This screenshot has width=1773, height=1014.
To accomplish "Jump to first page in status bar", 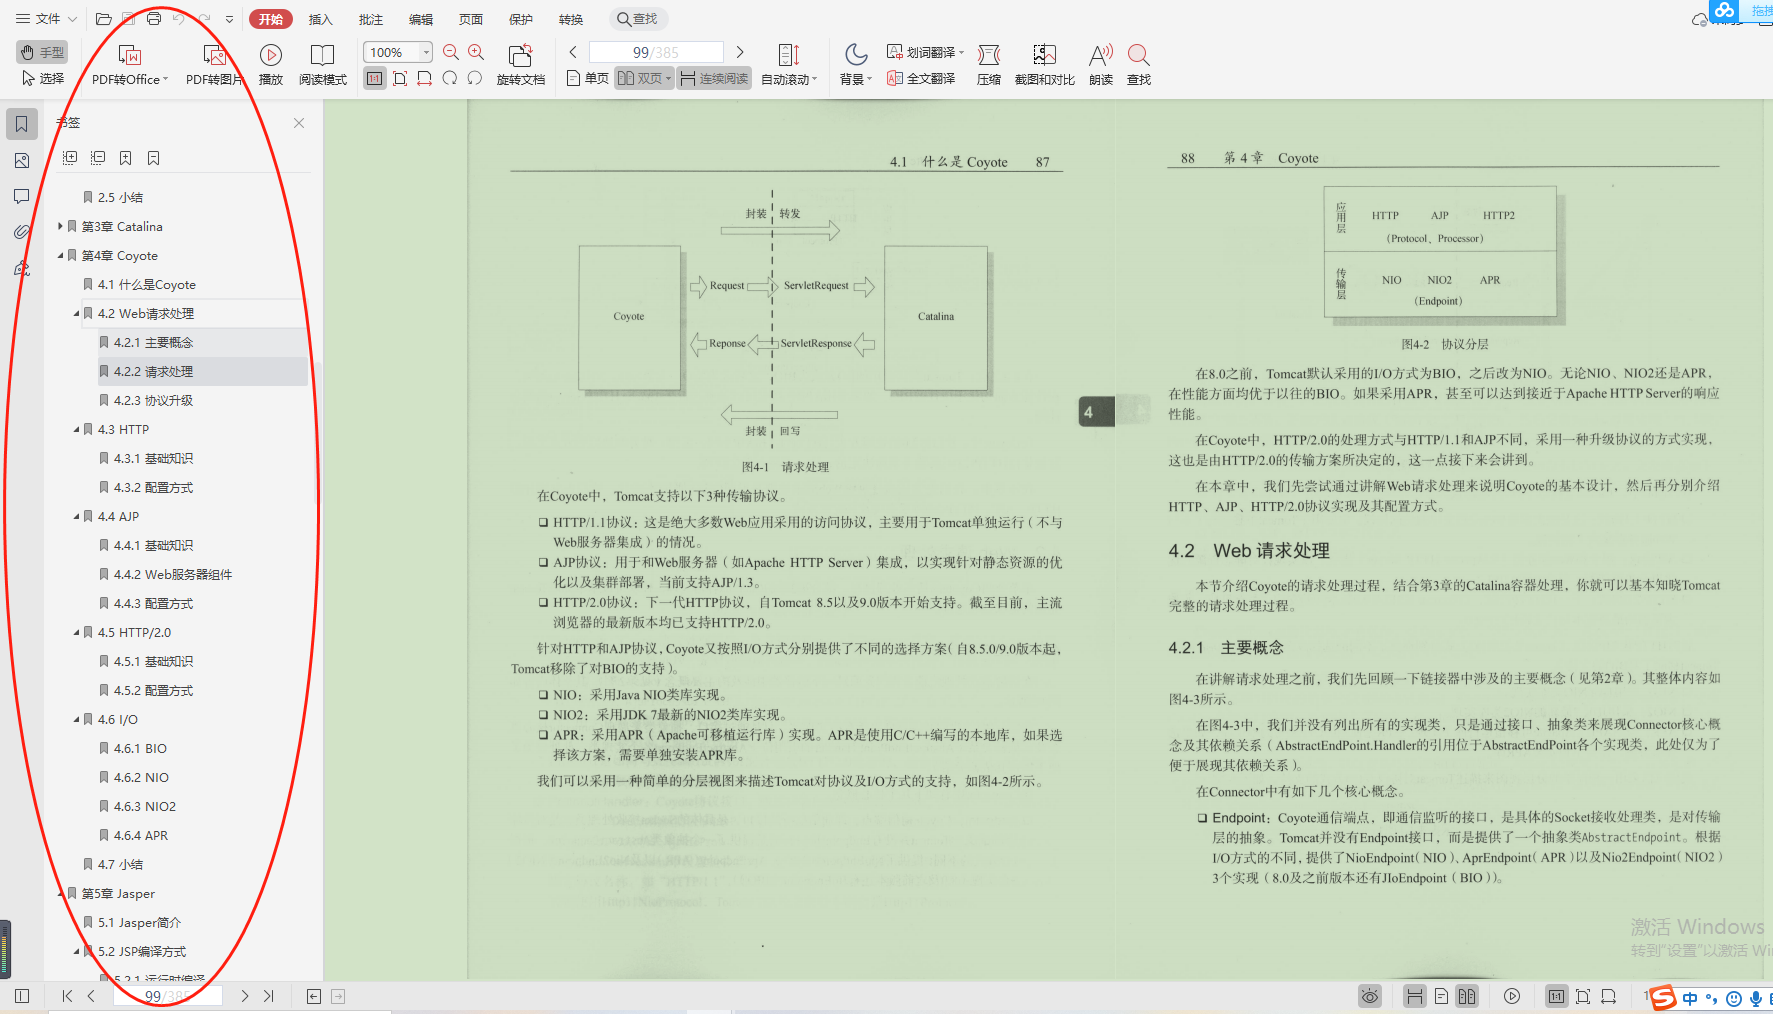I will (67, 996).
